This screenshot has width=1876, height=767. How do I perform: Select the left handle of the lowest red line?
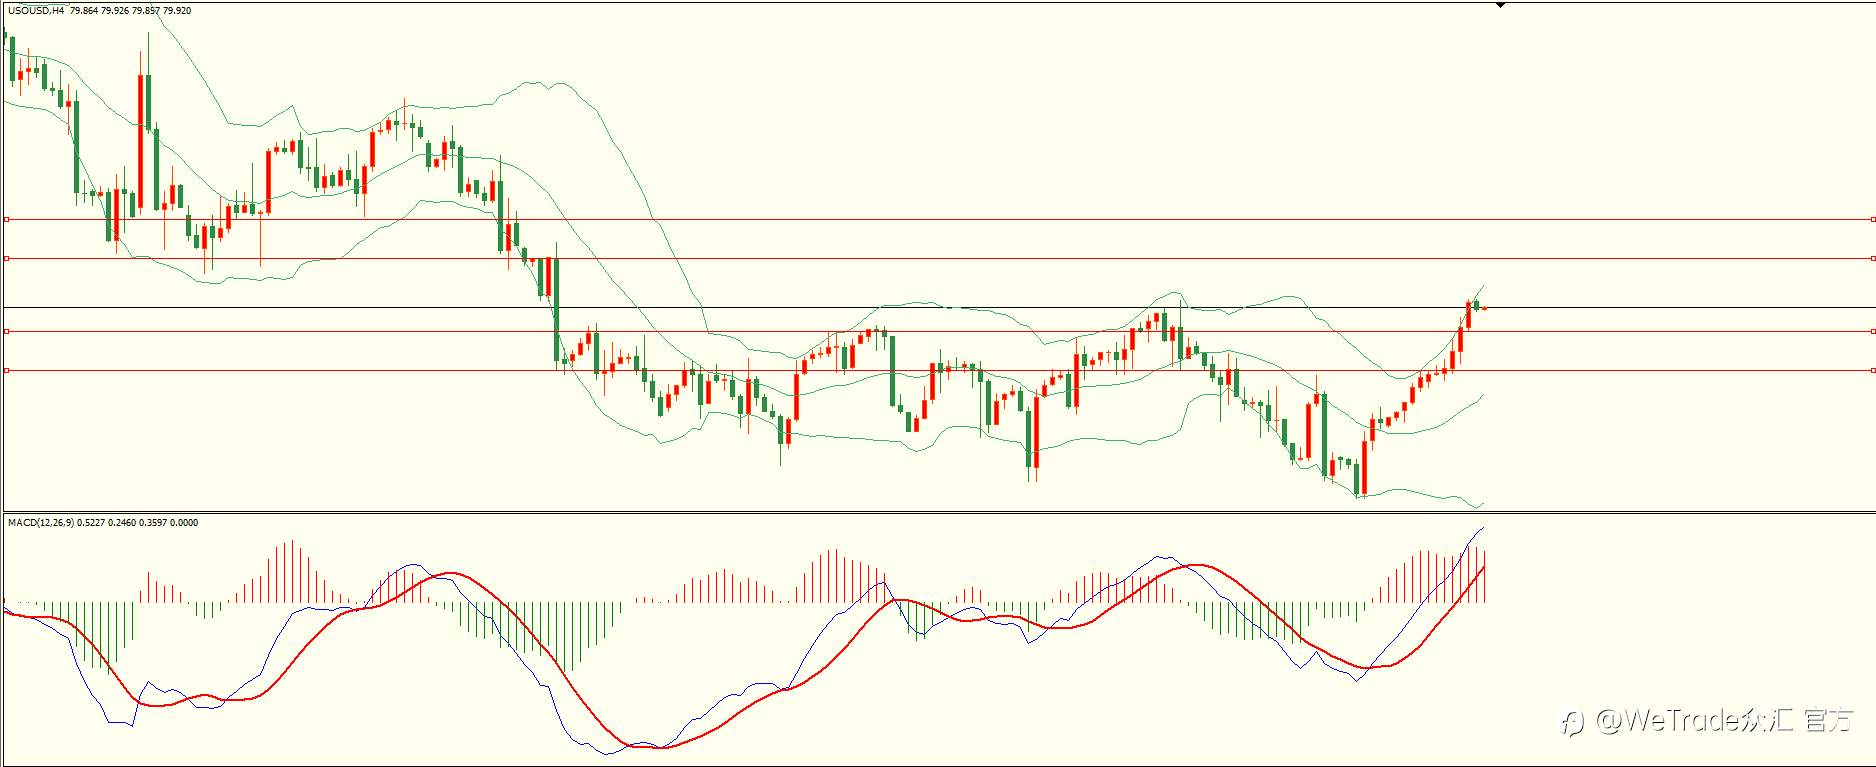click(x=6, y=370)
